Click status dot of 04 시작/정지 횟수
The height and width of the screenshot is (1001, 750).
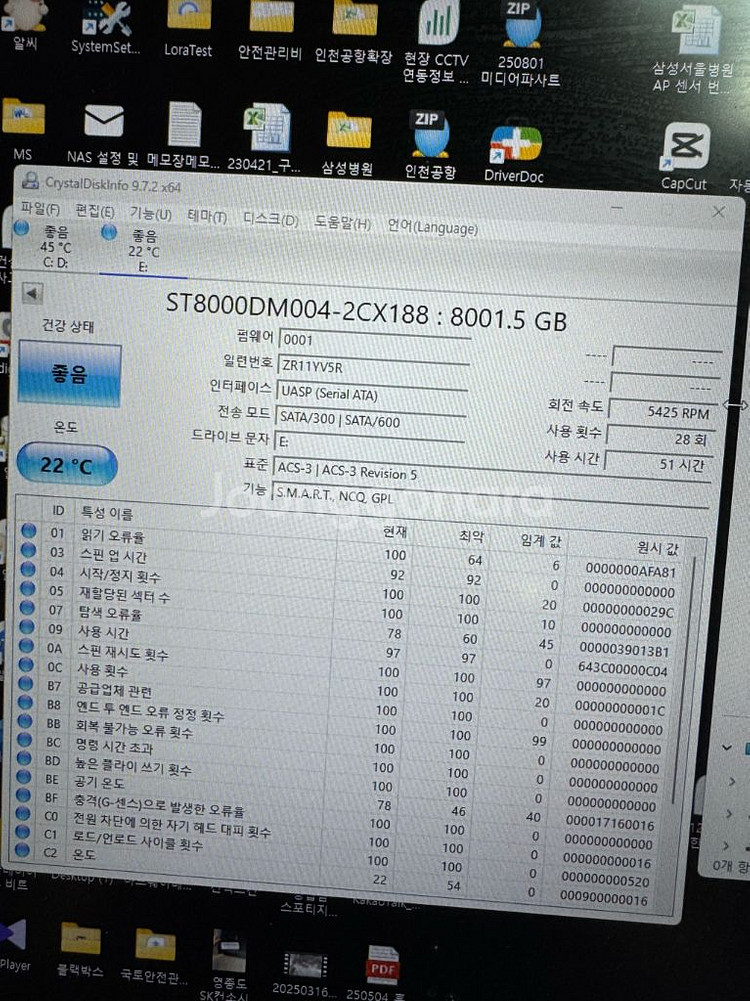tap(28, 568)
